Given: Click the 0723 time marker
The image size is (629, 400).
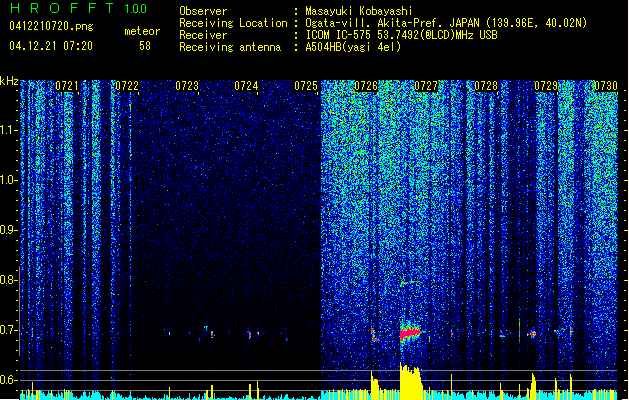Looking at the screenshot, I should pyautogui.click(x=187, y=86).
